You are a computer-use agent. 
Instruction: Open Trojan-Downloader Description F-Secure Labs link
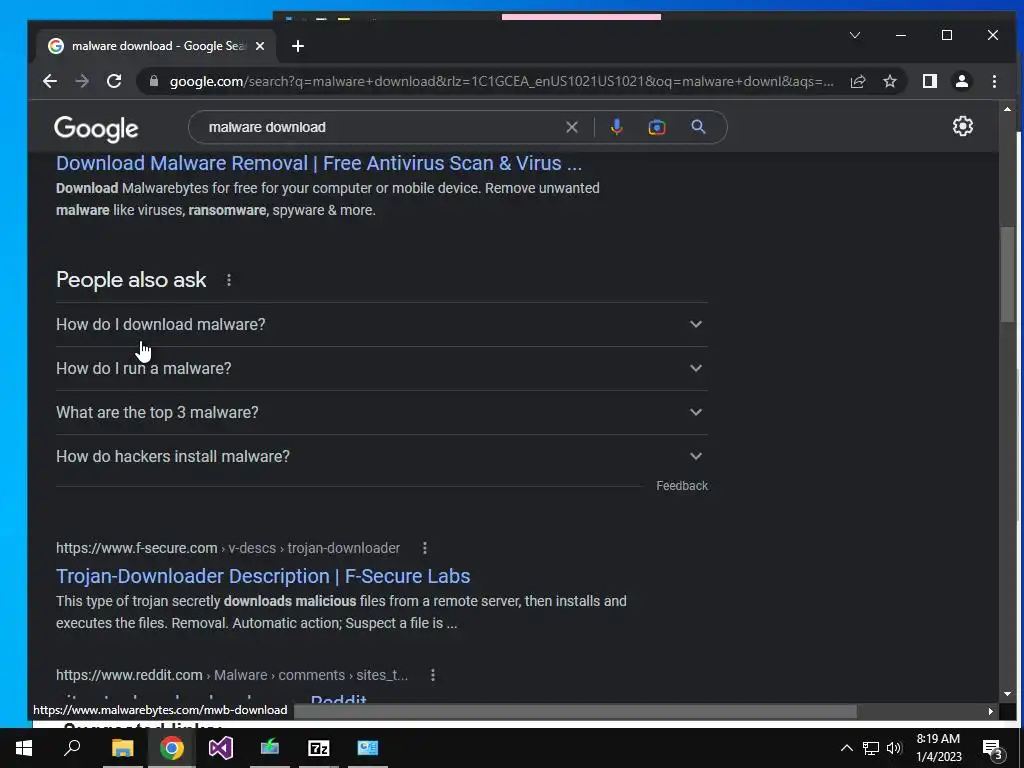coord(263,576)
